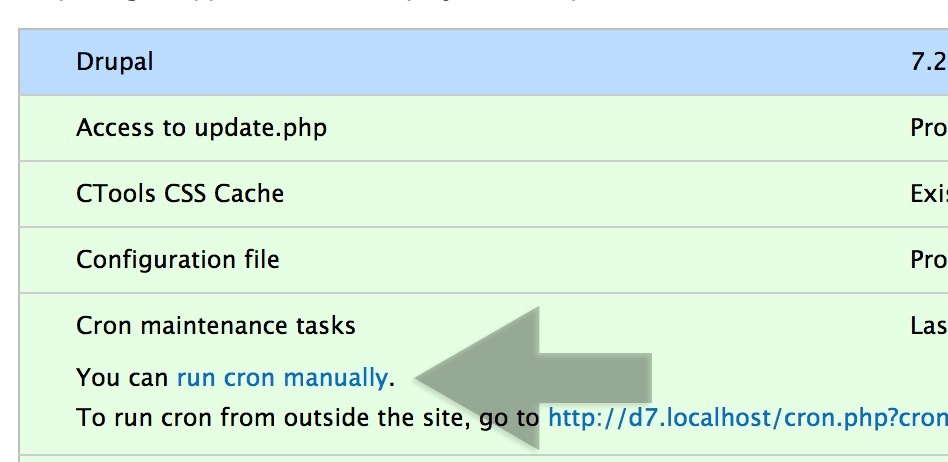
Task: Click the status value beside Configuration file
Action: point(929,260)
